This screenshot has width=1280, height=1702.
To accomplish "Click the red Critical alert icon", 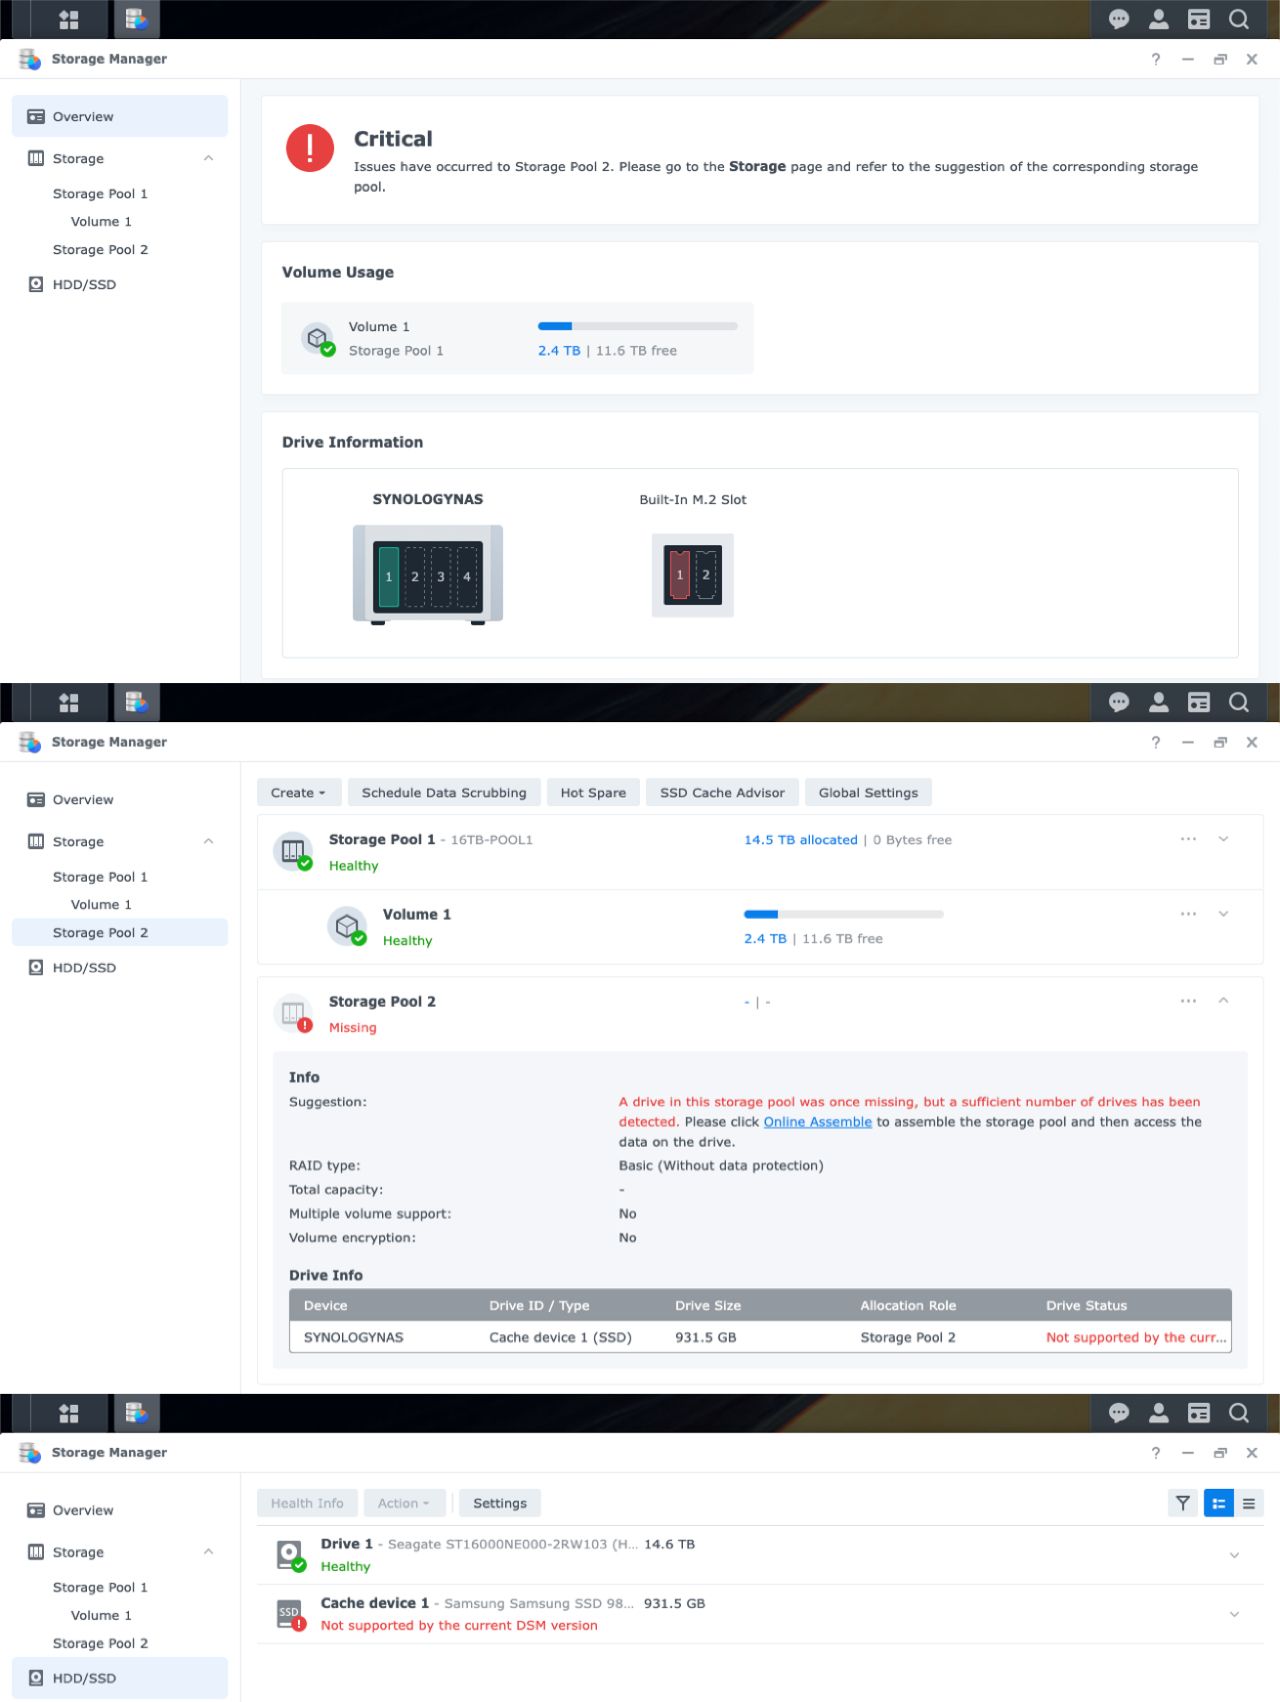I will [x=310, y=148].
